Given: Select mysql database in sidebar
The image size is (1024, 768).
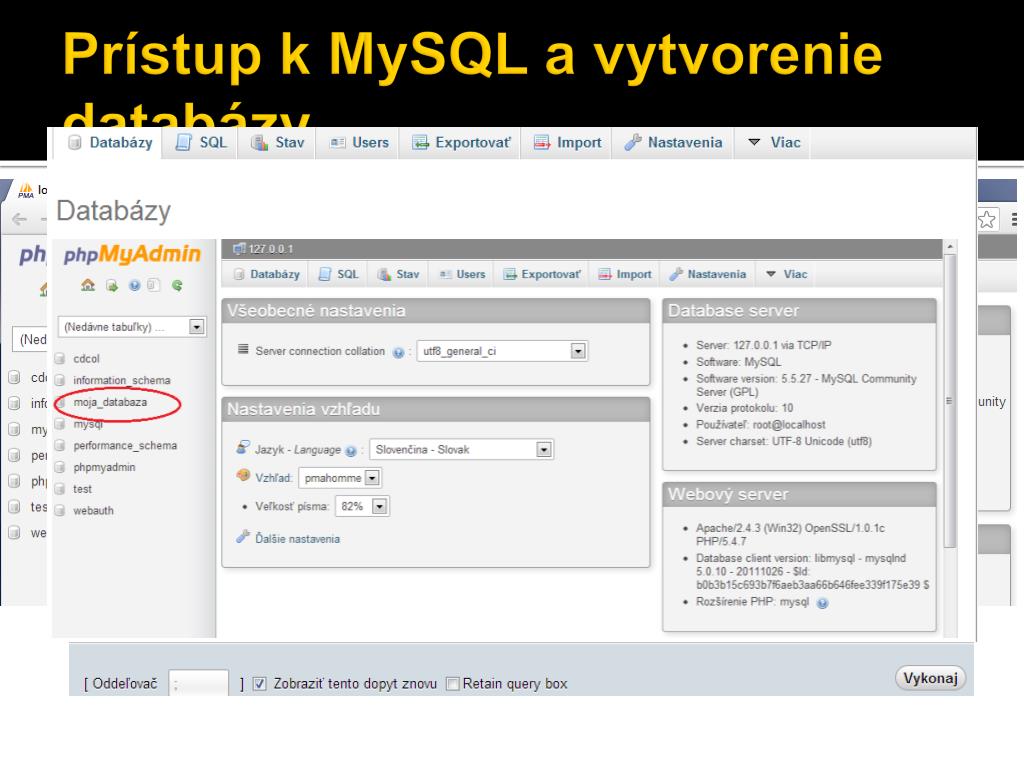Looking at the screenshot, I should point(88,424).
